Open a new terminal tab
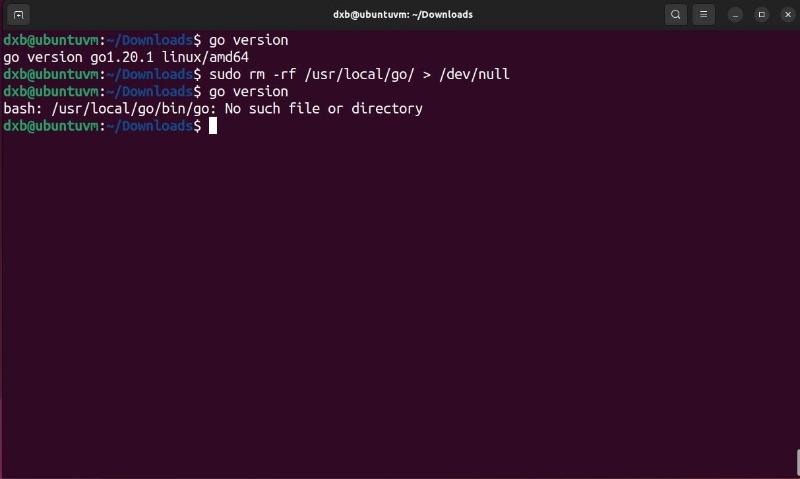 (18, 15)
